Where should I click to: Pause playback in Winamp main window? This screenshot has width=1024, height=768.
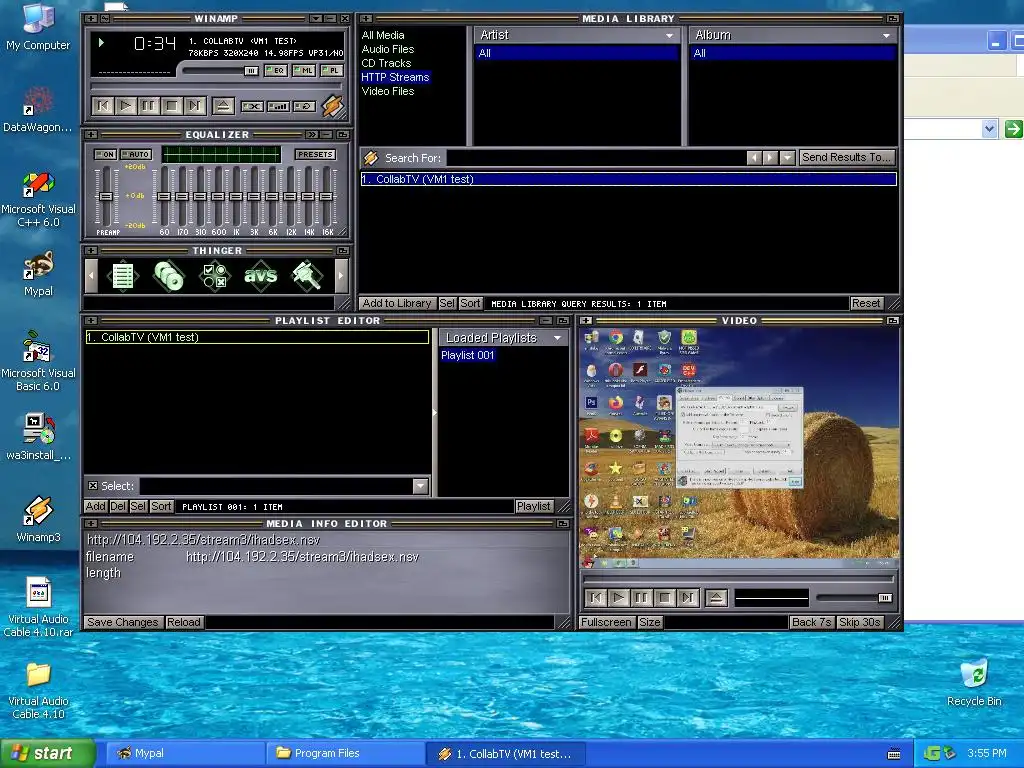[x=149, y=106]
